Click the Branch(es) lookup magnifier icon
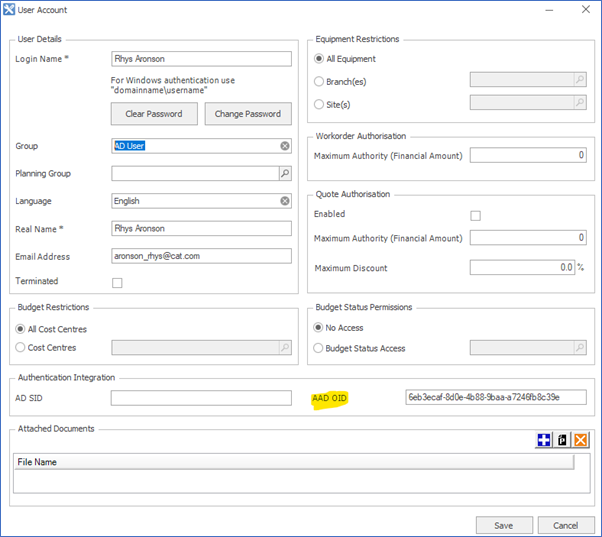This screenshot has width=602, height=537. pyautogui.click(x=580, y=80)
